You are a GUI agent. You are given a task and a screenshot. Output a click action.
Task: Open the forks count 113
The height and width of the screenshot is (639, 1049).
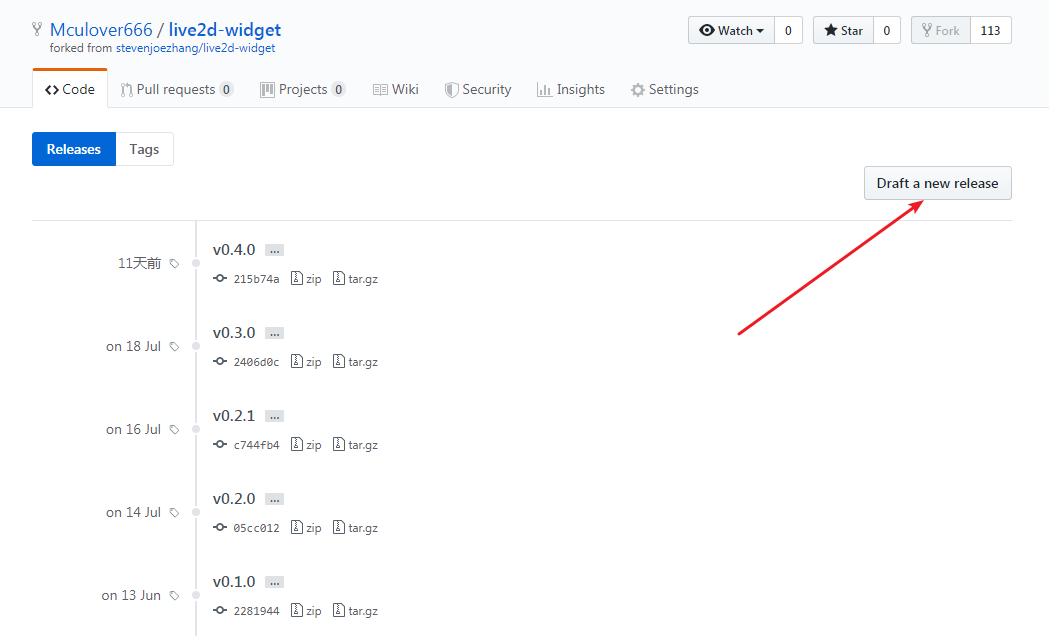pyautogui.click(x=990, y=31)
